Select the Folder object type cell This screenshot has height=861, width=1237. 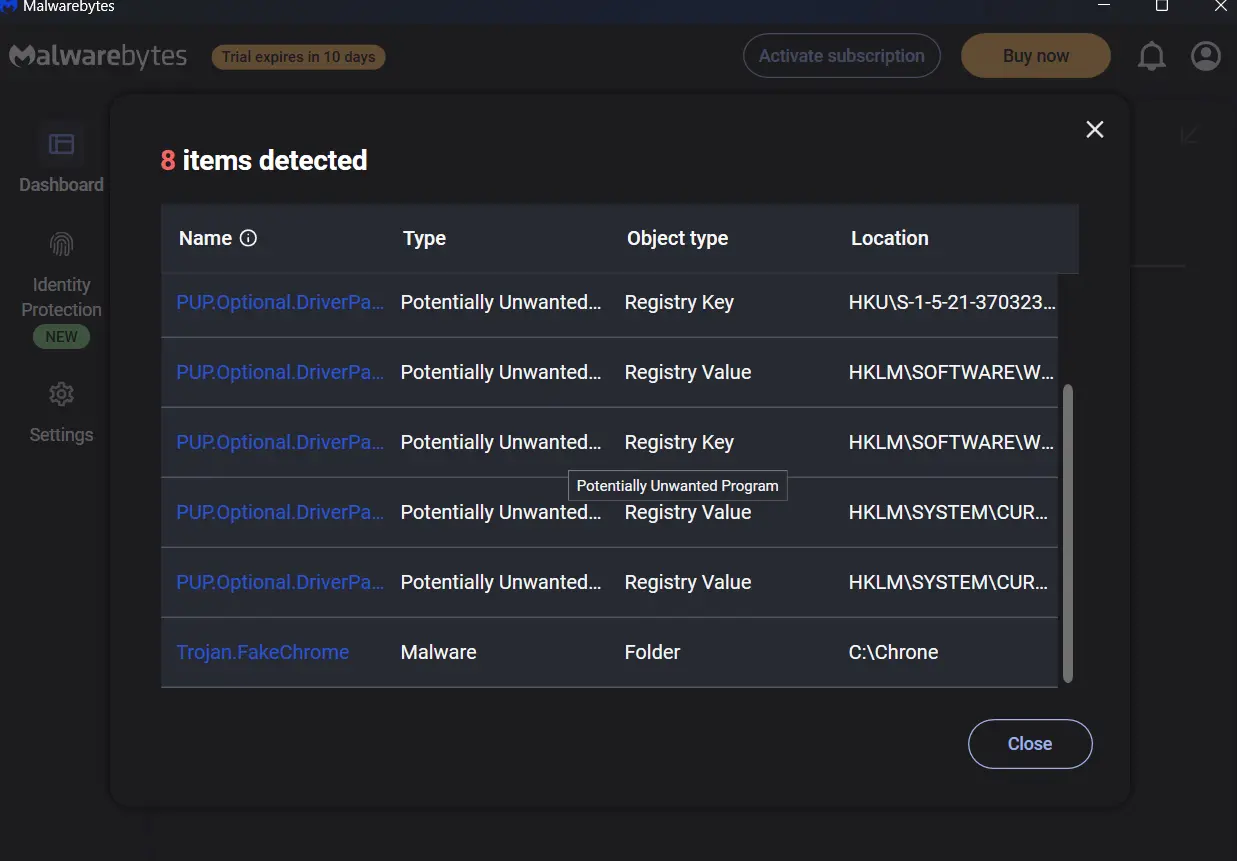pos(653,652)
